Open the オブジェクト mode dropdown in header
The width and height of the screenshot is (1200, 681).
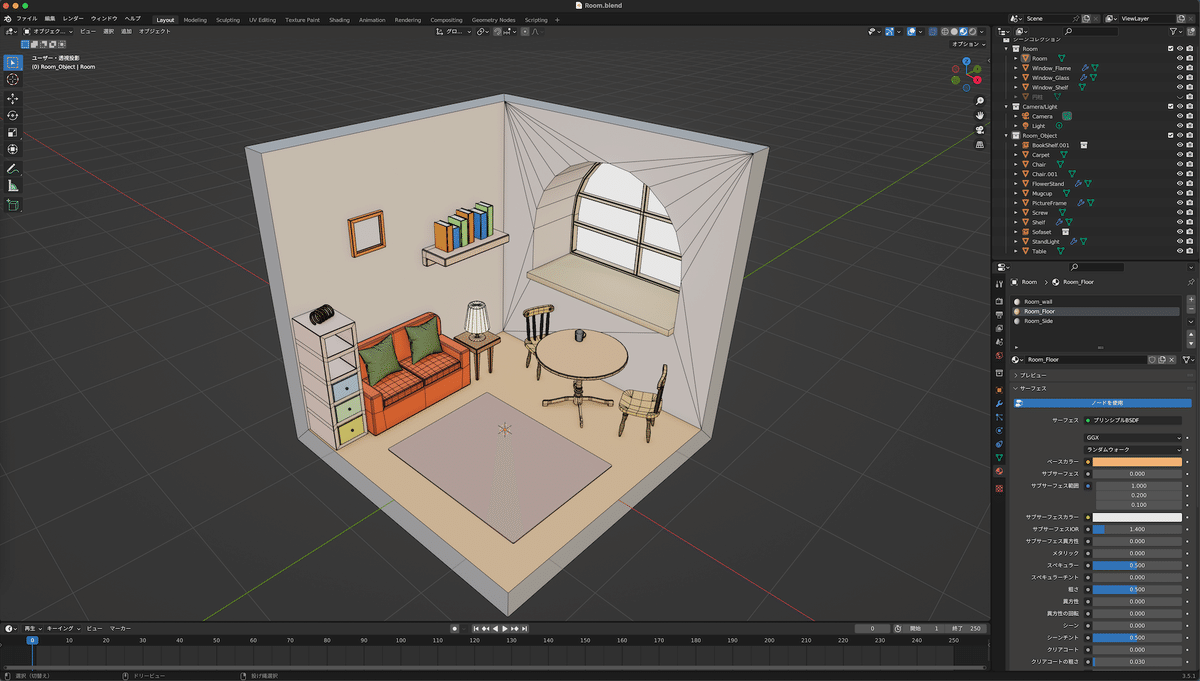click(x=48, y=31)
